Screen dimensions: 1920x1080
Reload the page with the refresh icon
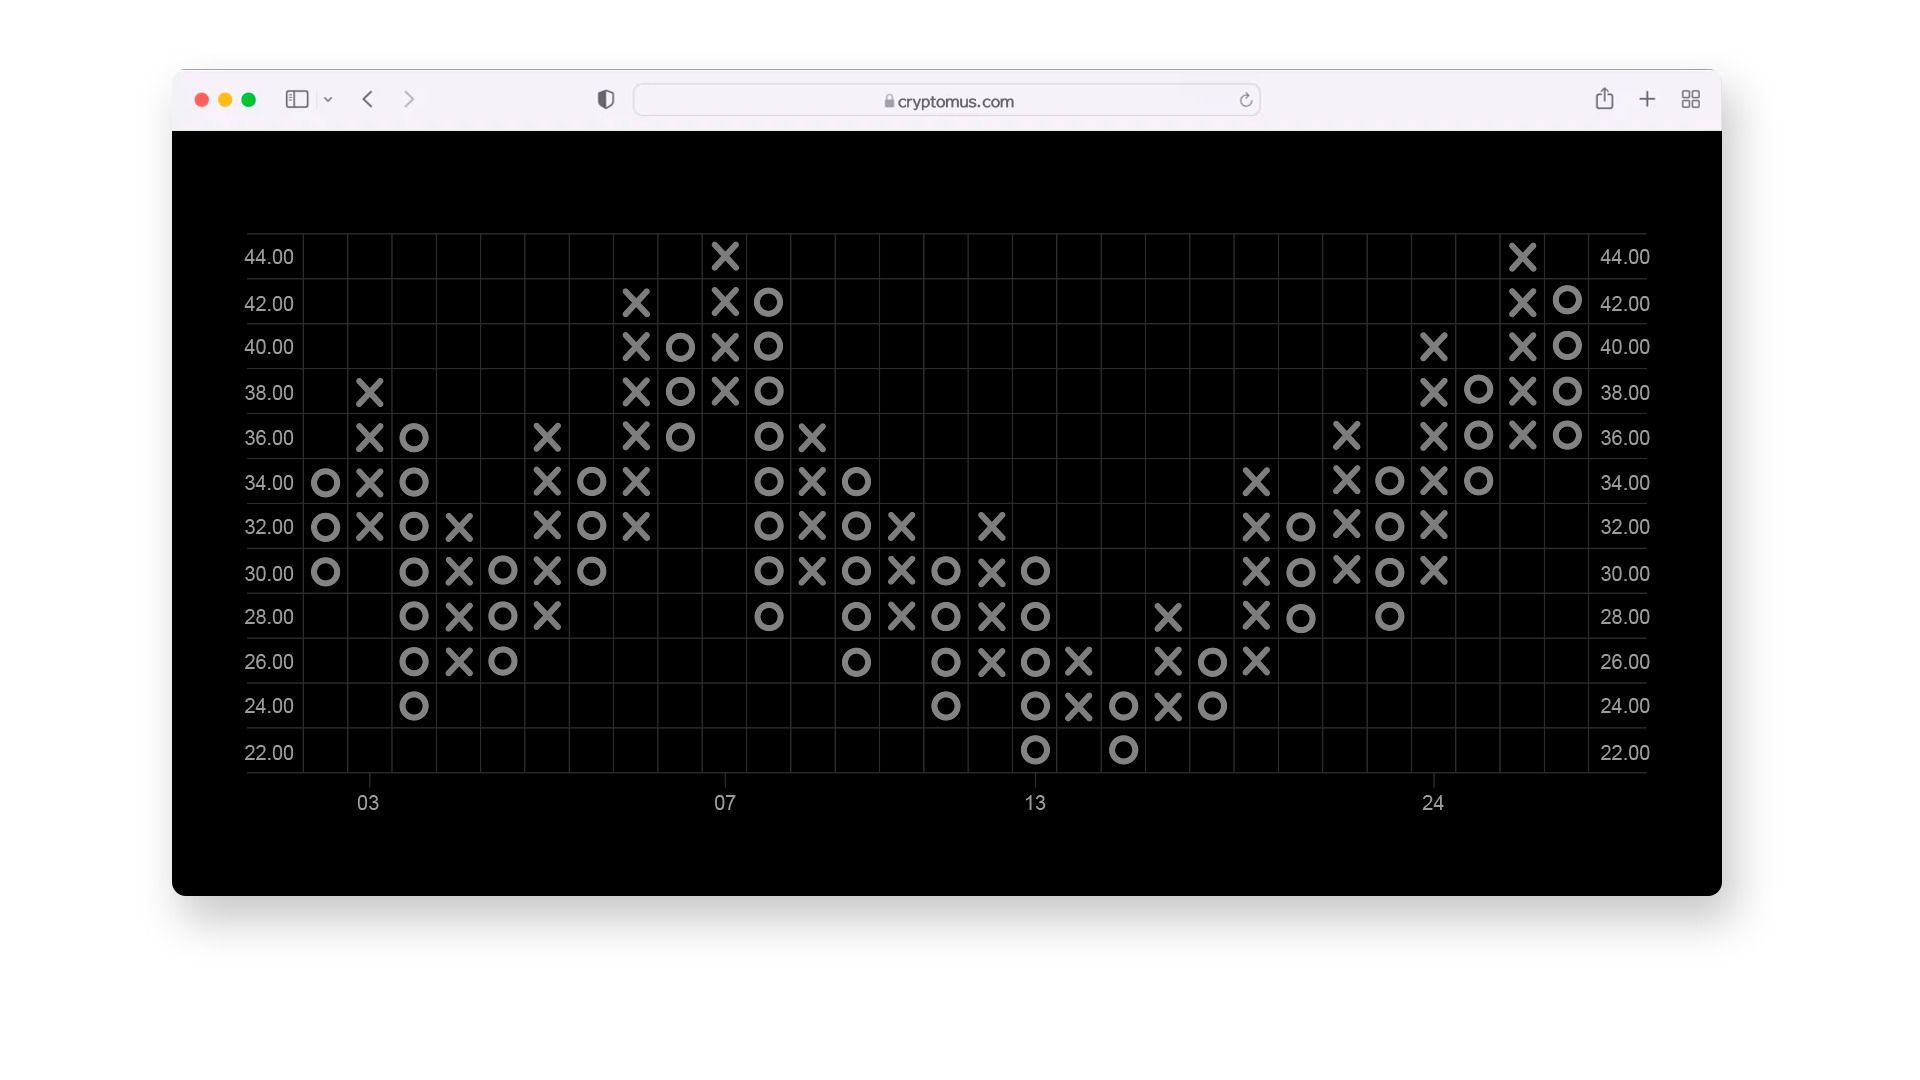pos(1245,100)
